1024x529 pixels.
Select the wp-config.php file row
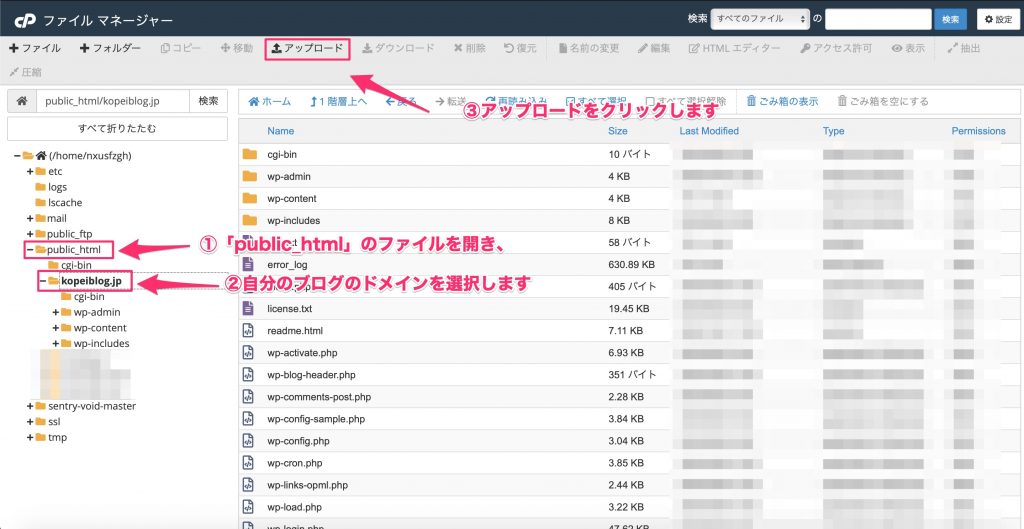click(298, 441)
